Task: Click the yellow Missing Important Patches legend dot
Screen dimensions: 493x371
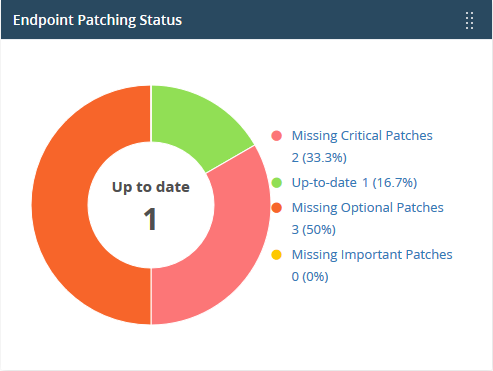Action: pos(277,255)
